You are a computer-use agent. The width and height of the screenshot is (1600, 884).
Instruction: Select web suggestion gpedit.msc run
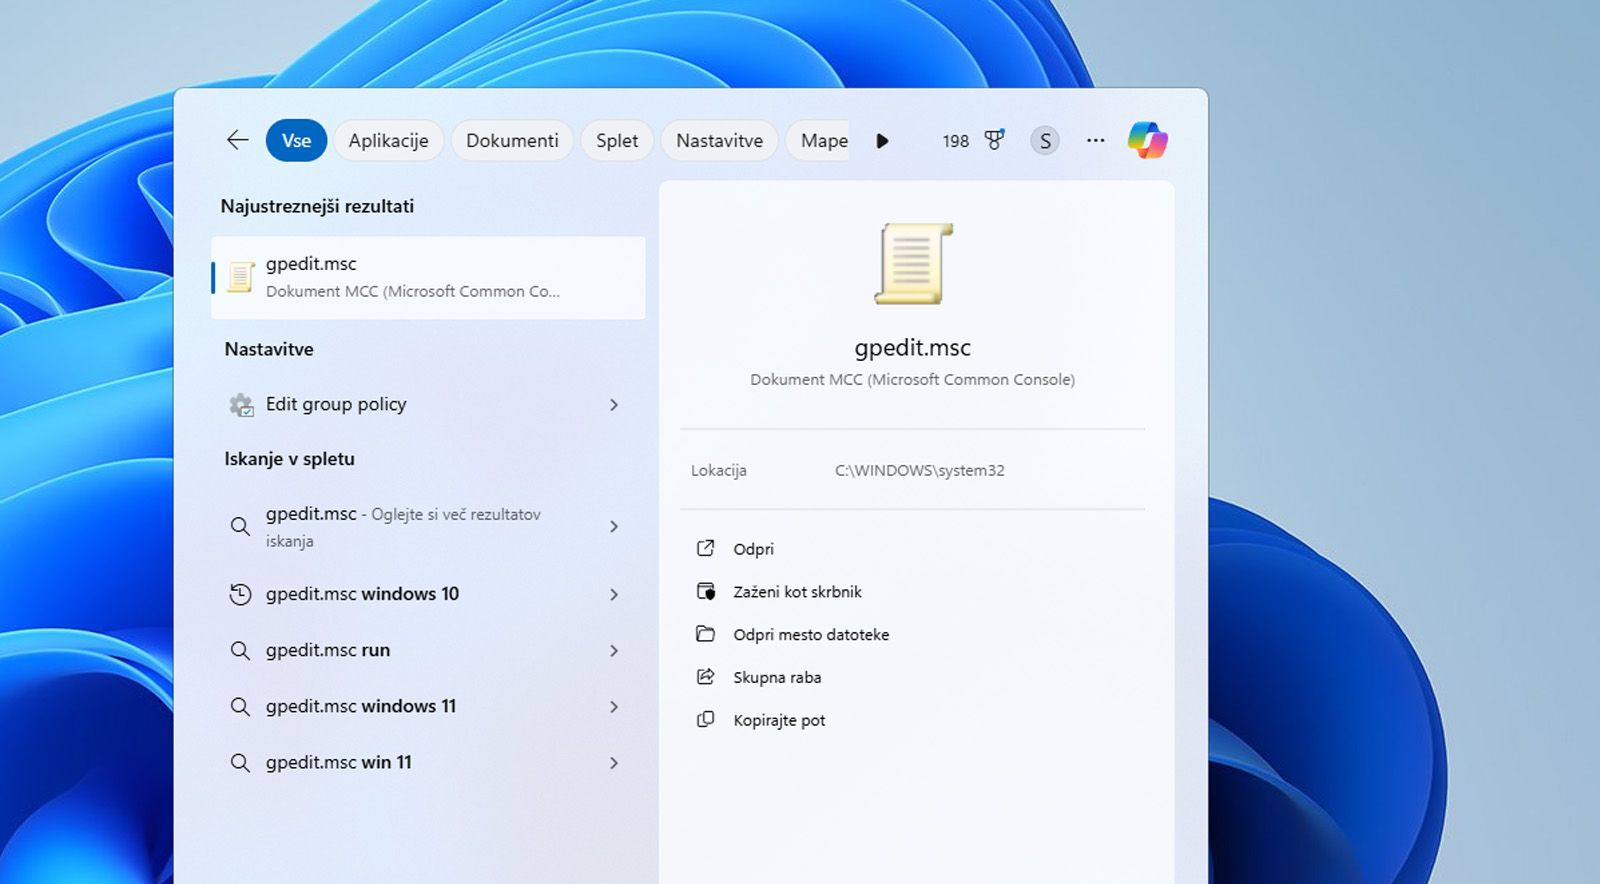click(428, 651)
